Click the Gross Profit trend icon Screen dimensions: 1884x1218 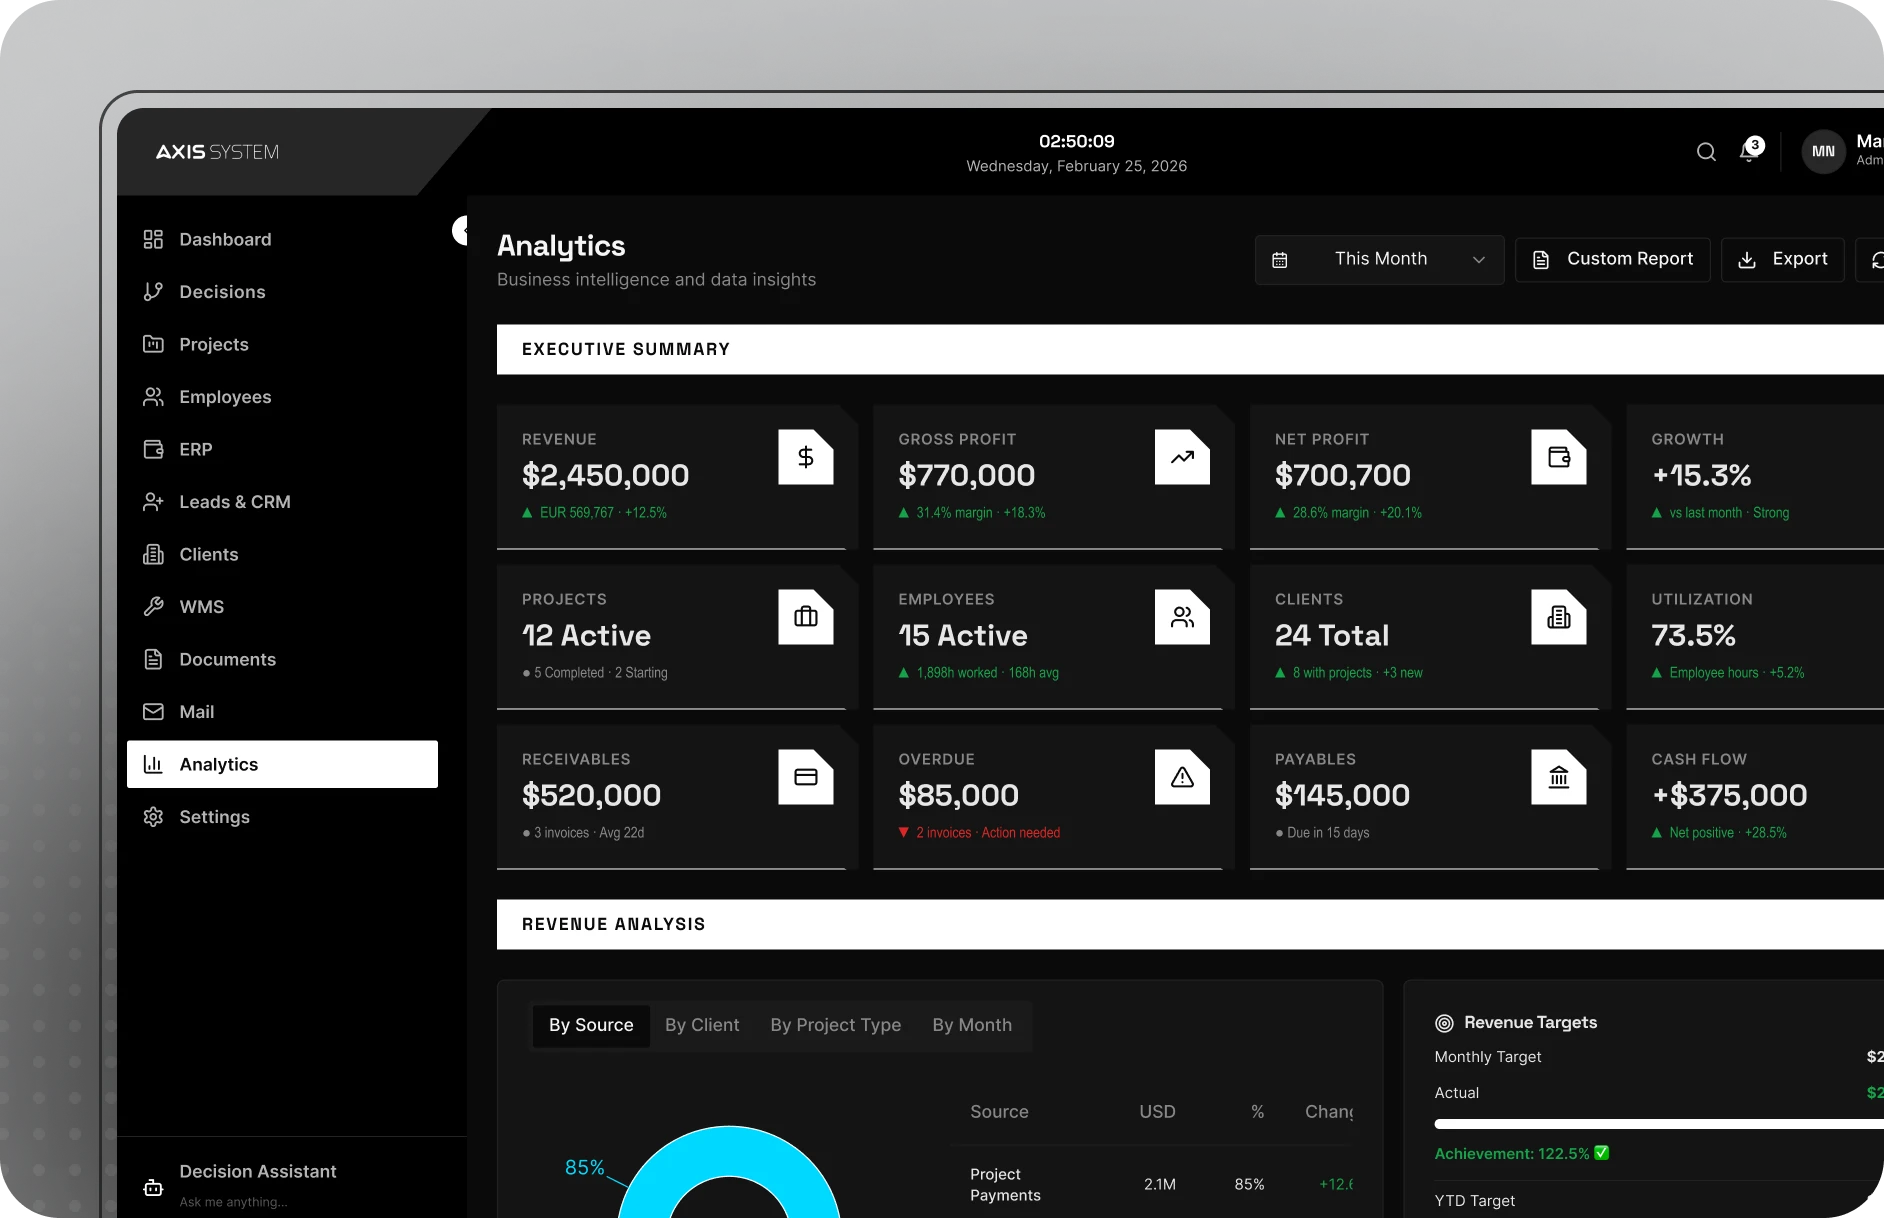click(1182, 457)
